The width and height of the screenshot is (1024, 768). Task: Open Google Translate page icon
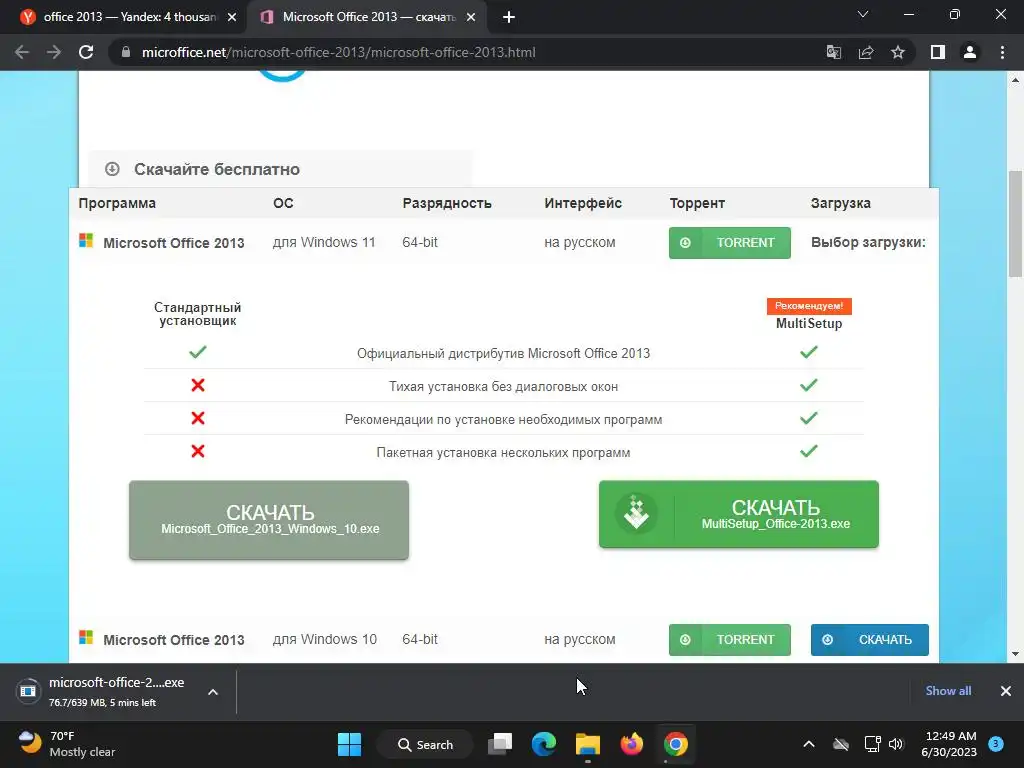pos(834,52)
